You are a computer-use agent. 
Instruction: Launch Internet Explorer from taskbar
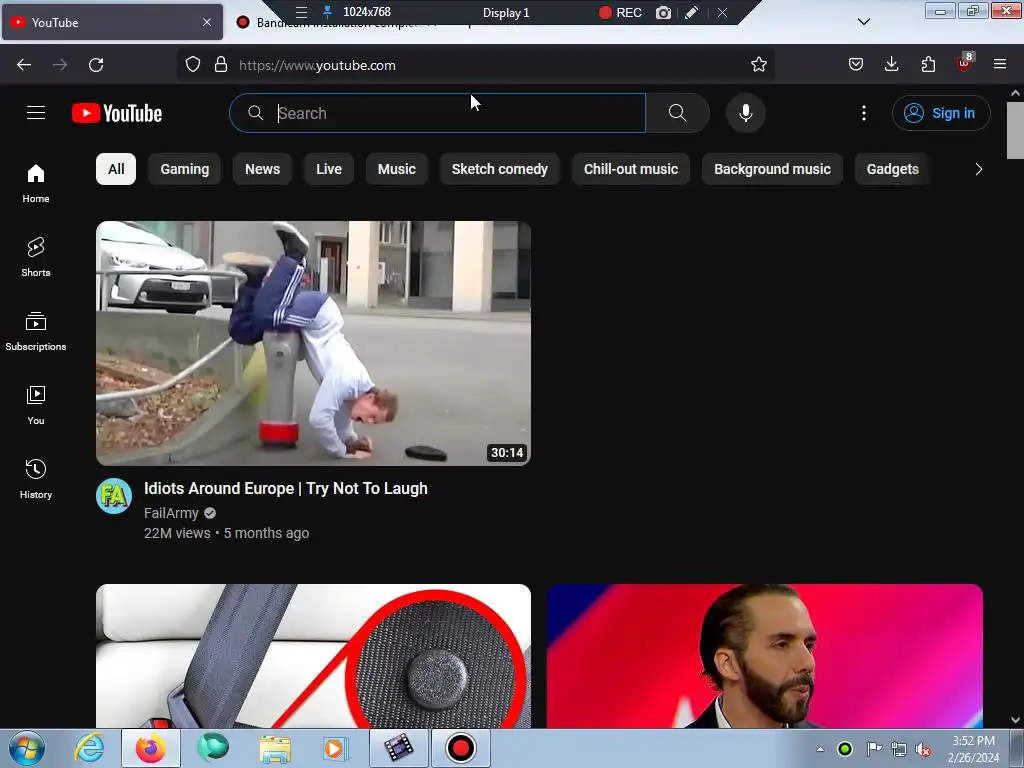pyautogui.click(x=89, y=748)
